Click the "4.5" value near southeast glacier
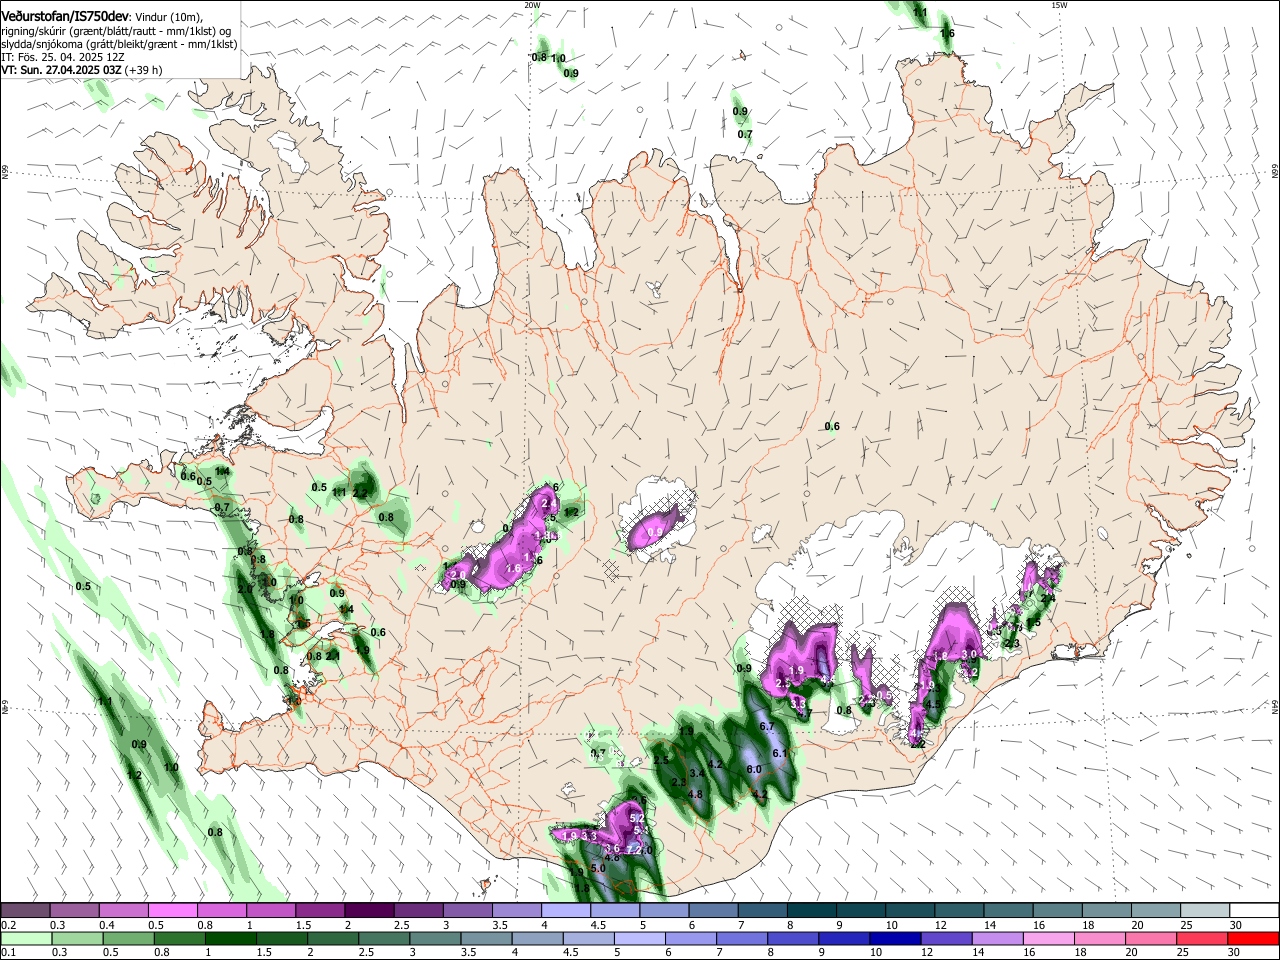 (932, 704)
